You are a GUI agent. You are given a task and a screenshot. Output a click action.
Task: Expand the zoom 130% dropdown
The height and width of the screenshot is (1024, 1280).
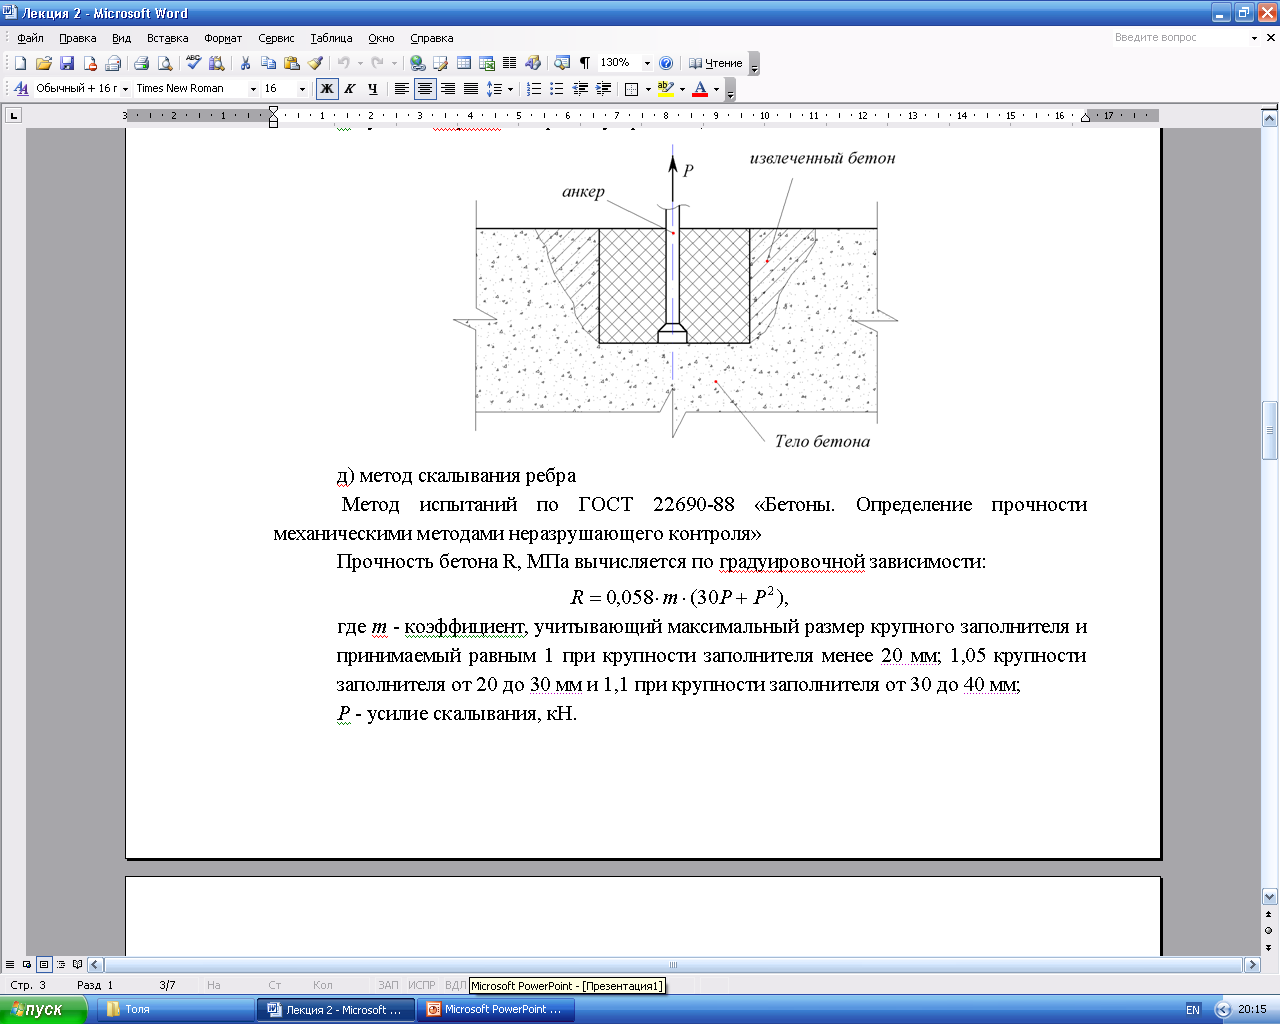click(647, 63)
